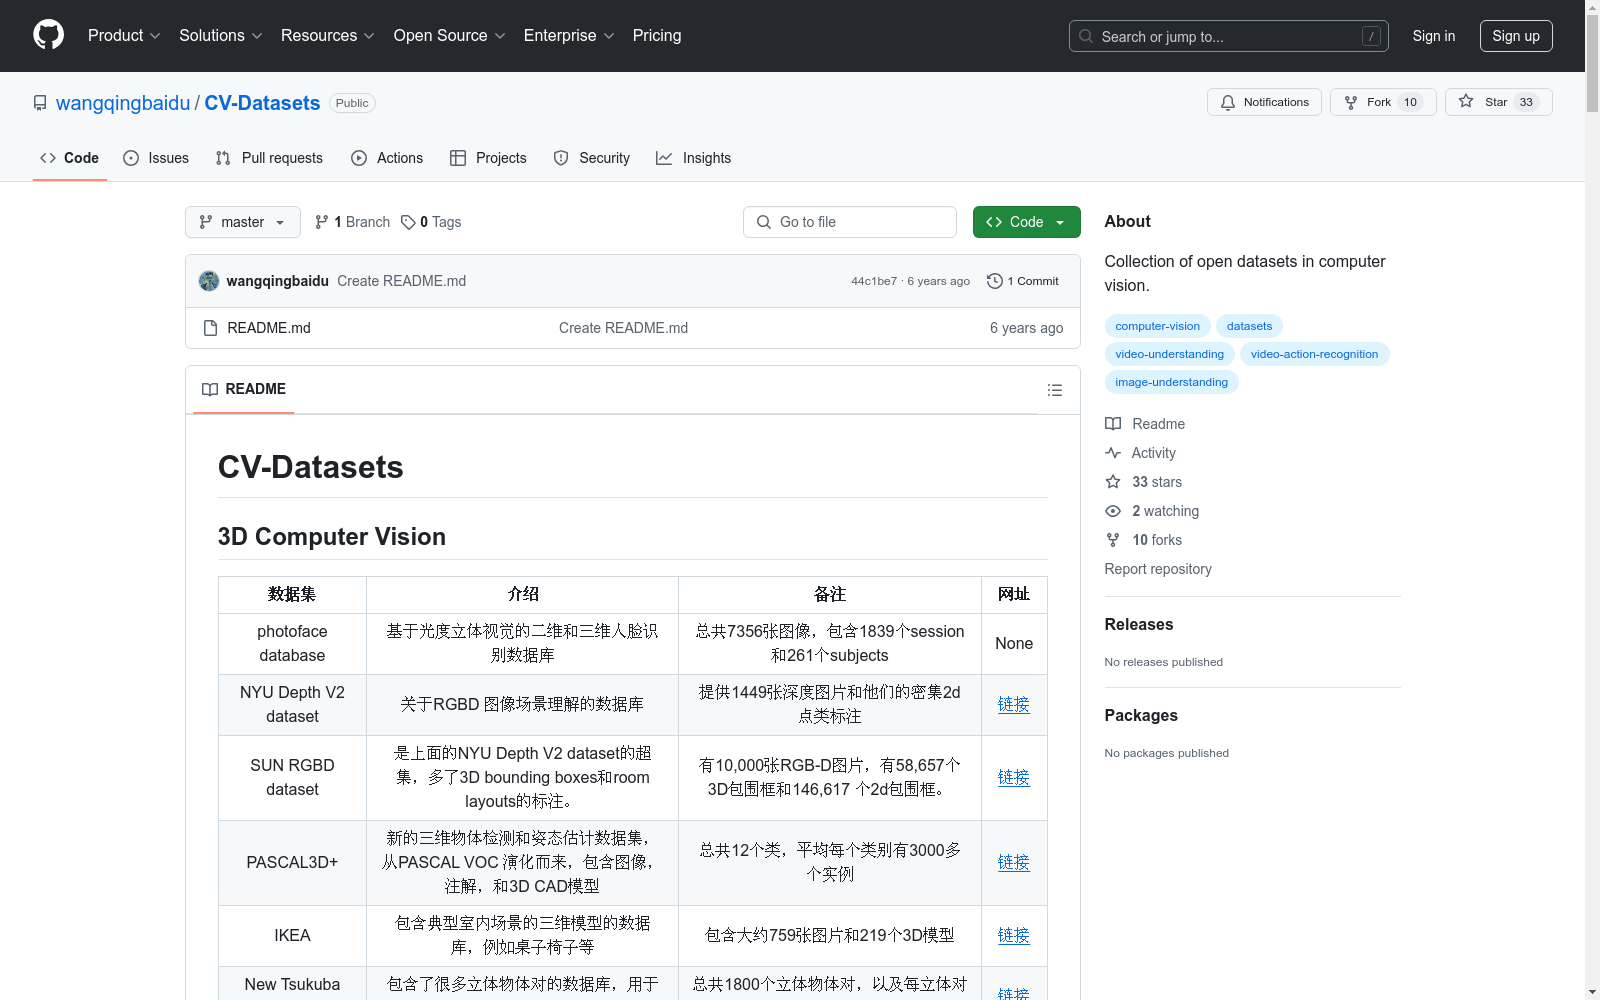The image size is (1600, 1000).
Task: Click the Create README.md commit message in file row
Action: point(623,328)
